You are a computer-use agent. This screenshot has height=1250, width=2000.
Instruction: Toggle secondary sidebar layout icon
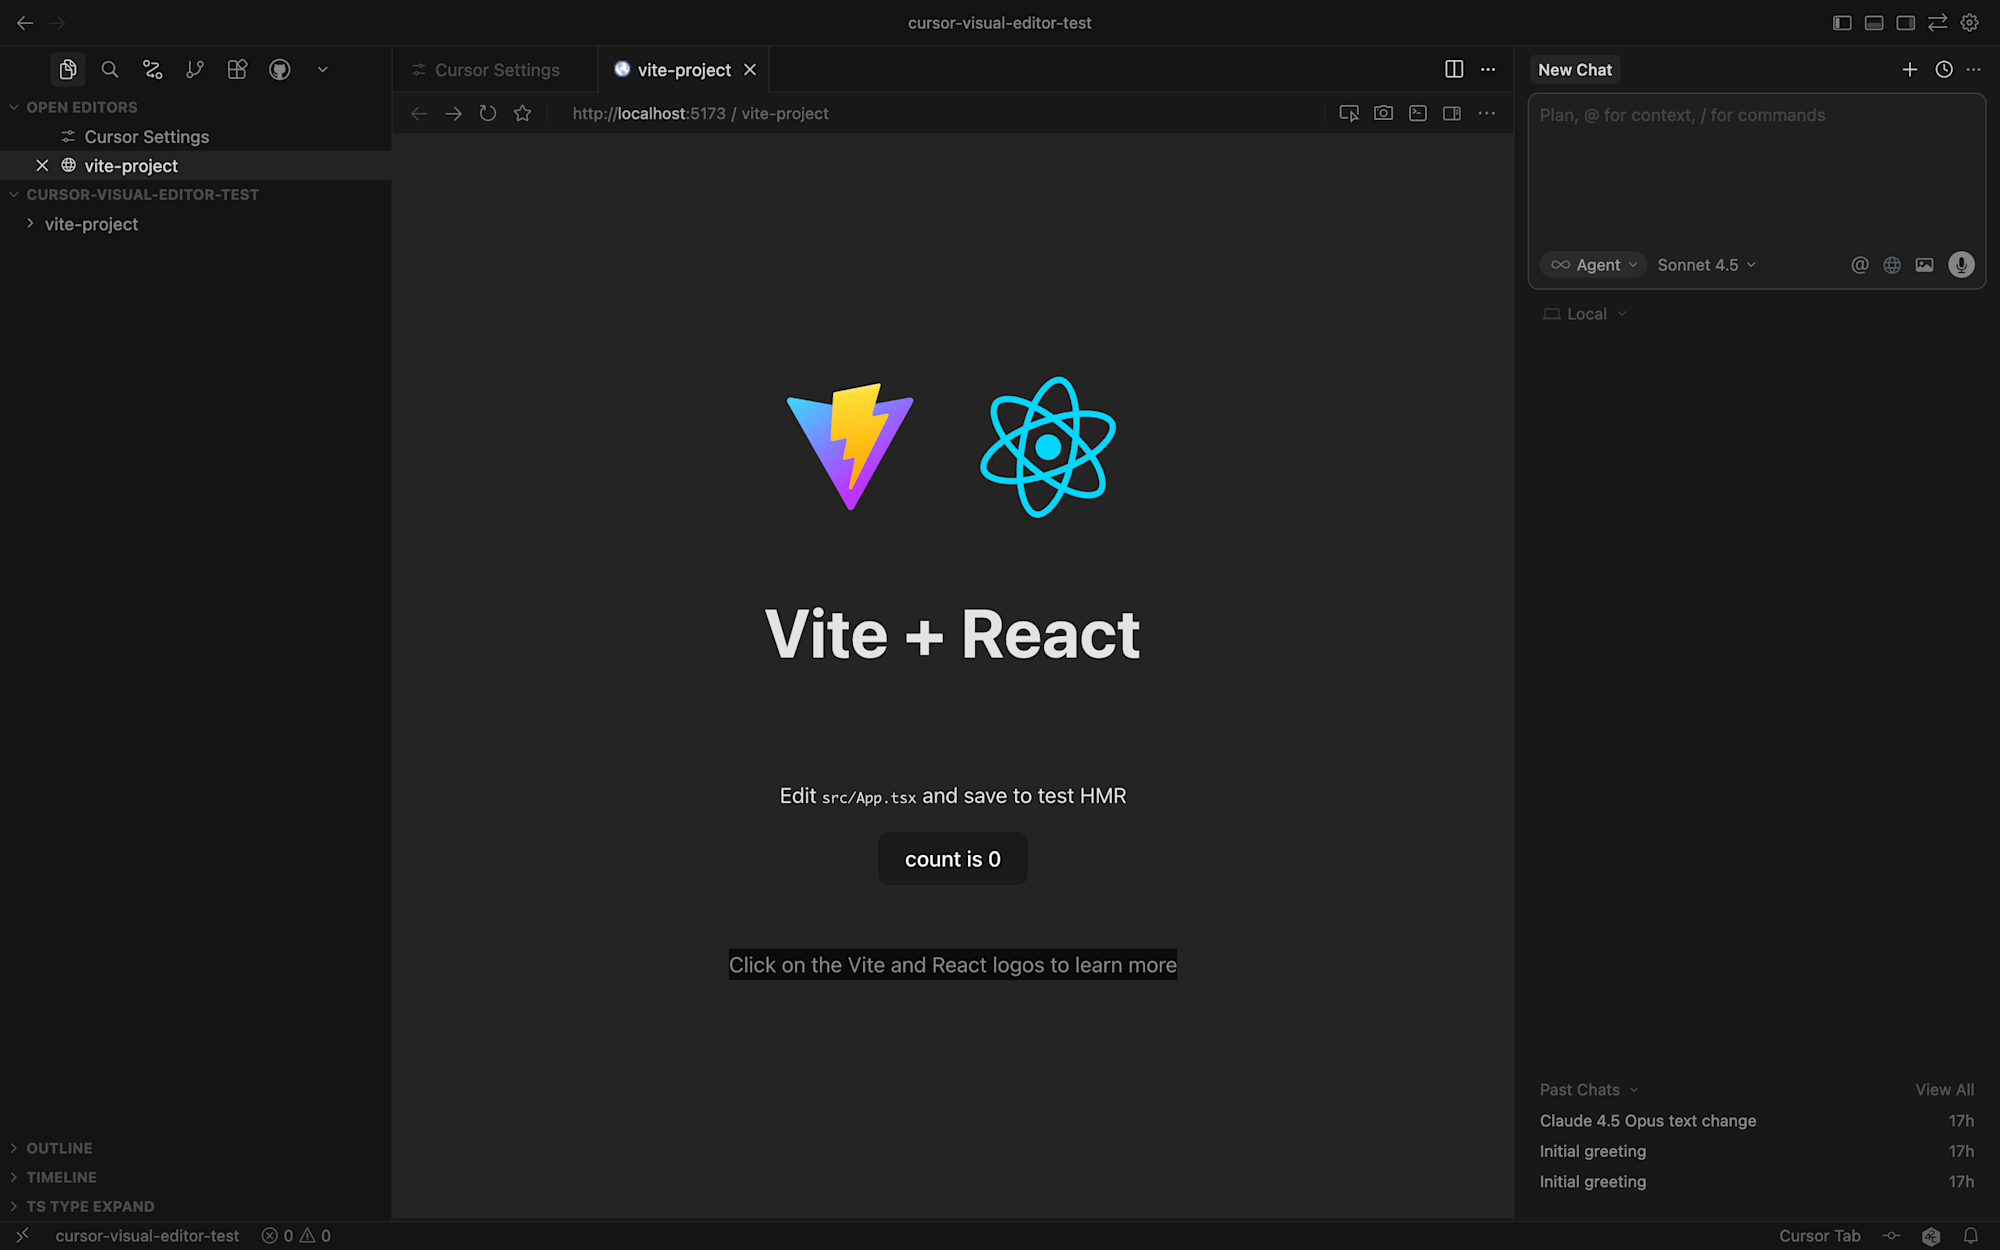(1906, 22)
